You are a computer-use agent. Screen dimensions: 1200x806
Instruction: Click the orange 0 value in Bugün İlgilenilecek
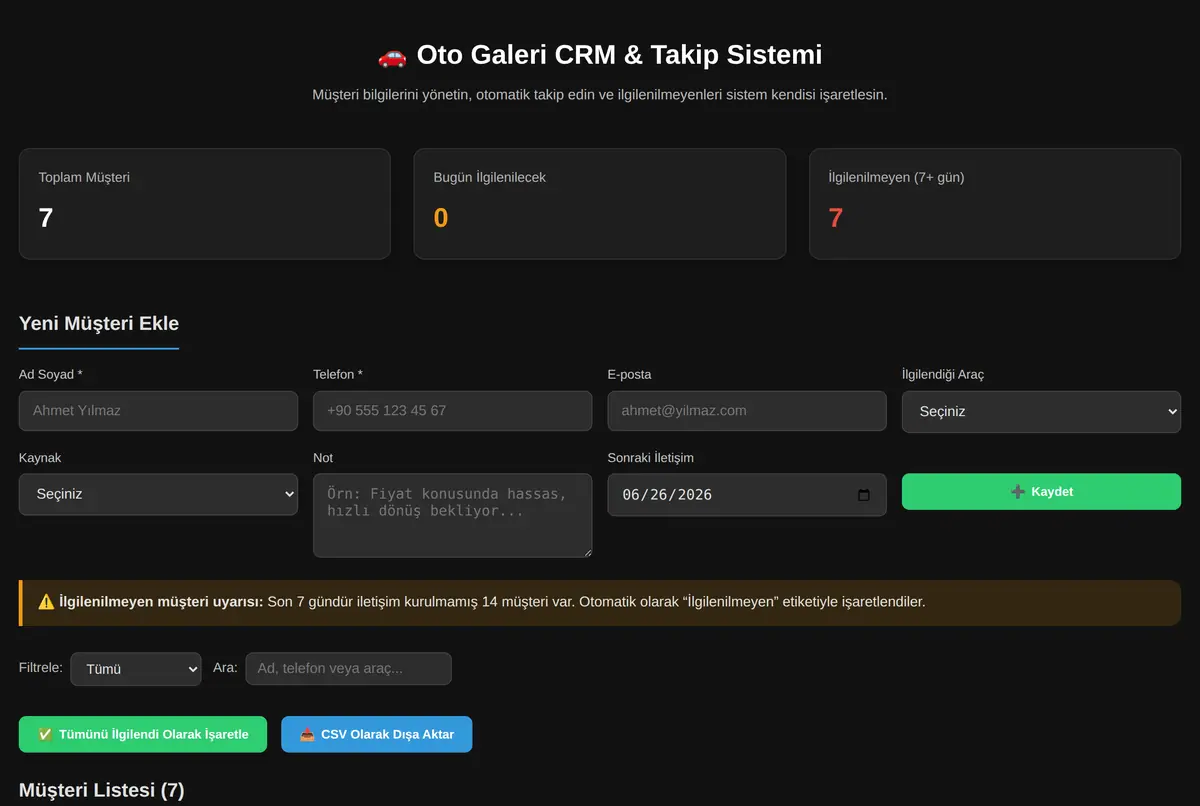[441, 218]
